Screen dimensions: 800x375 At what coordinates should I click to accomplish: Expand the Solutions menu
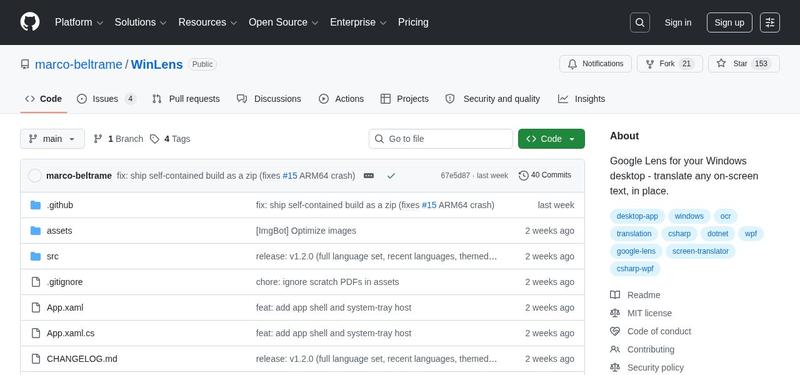click(140, 22)
